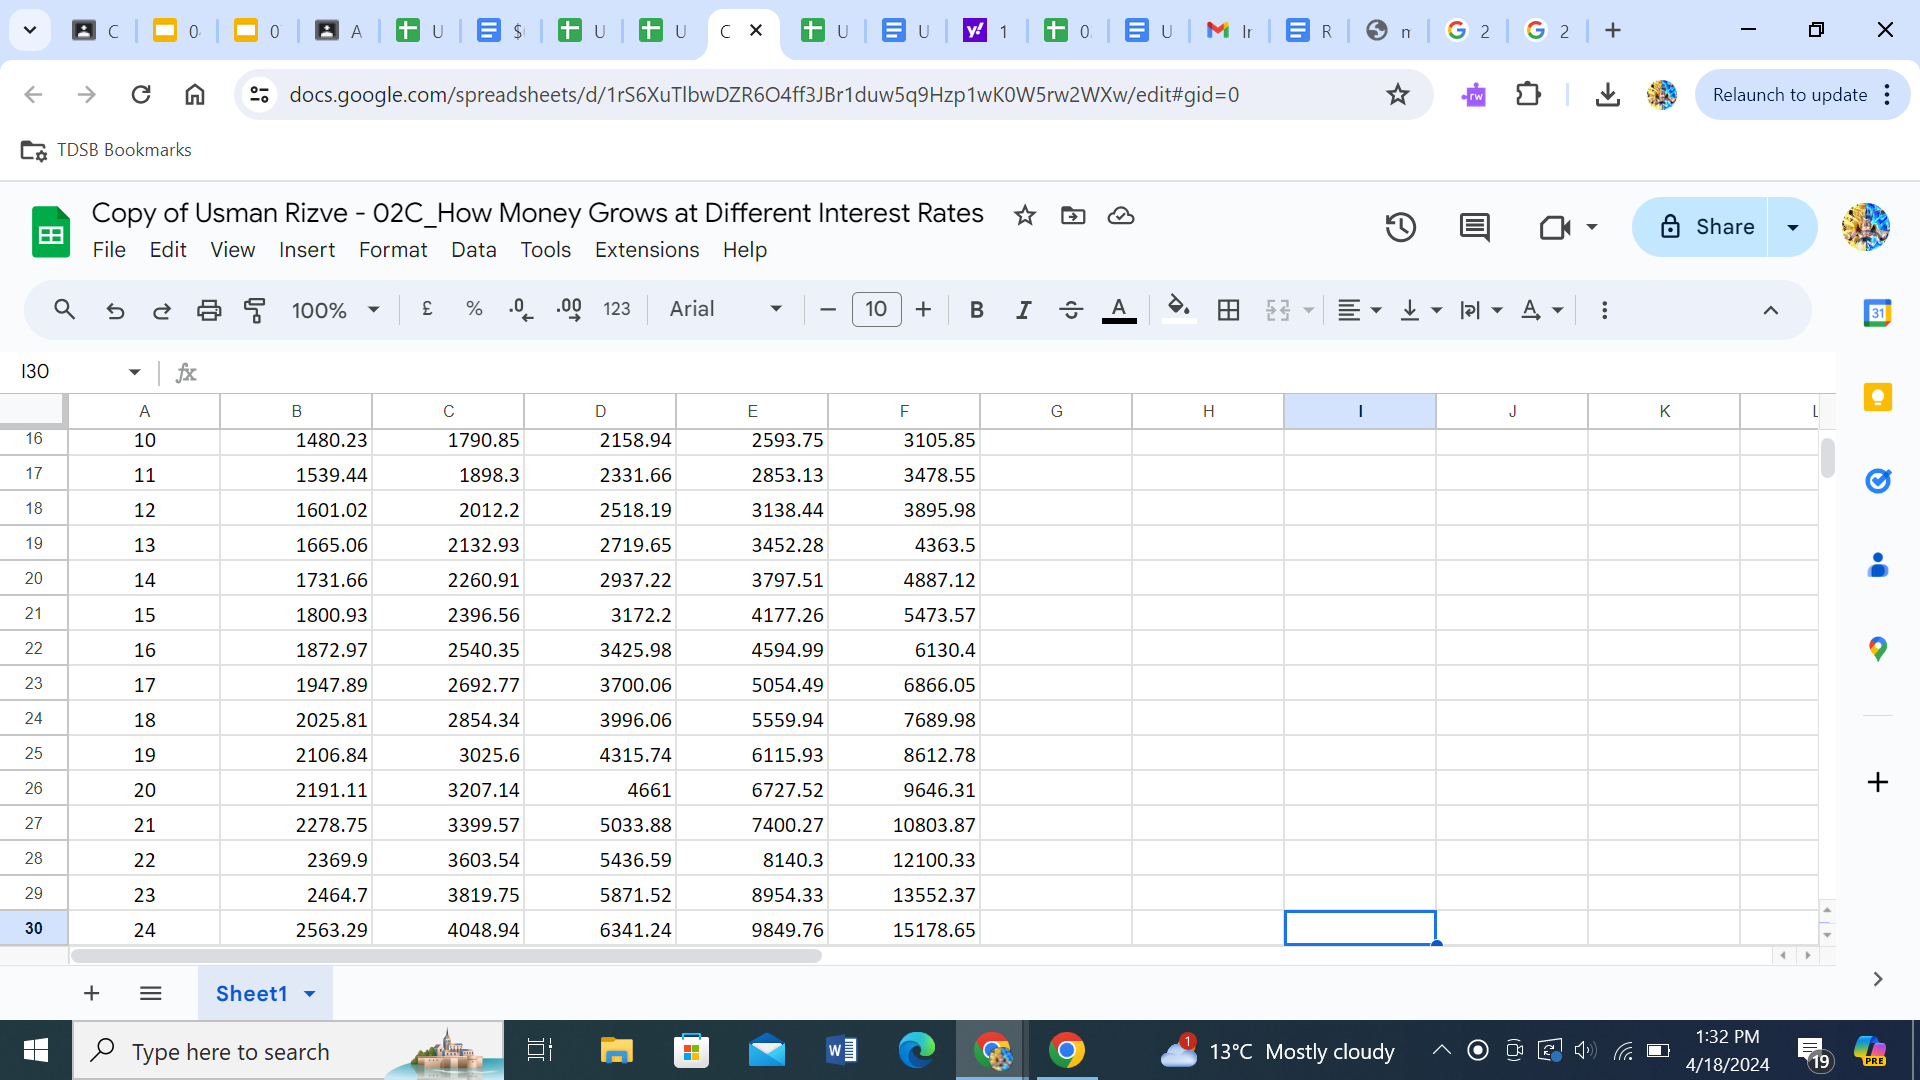Open the comments panel

[1474, 227]
